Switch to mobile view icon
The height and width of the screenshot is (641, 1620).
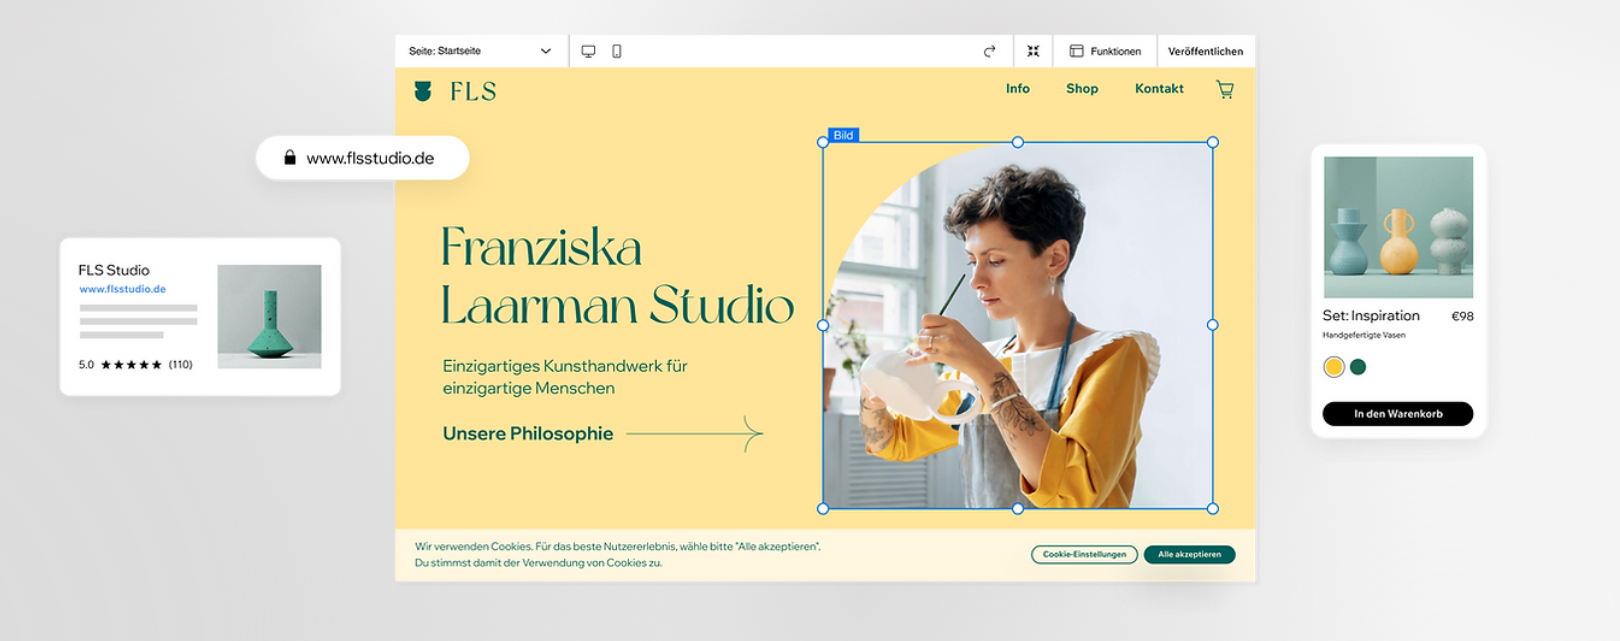617,51
